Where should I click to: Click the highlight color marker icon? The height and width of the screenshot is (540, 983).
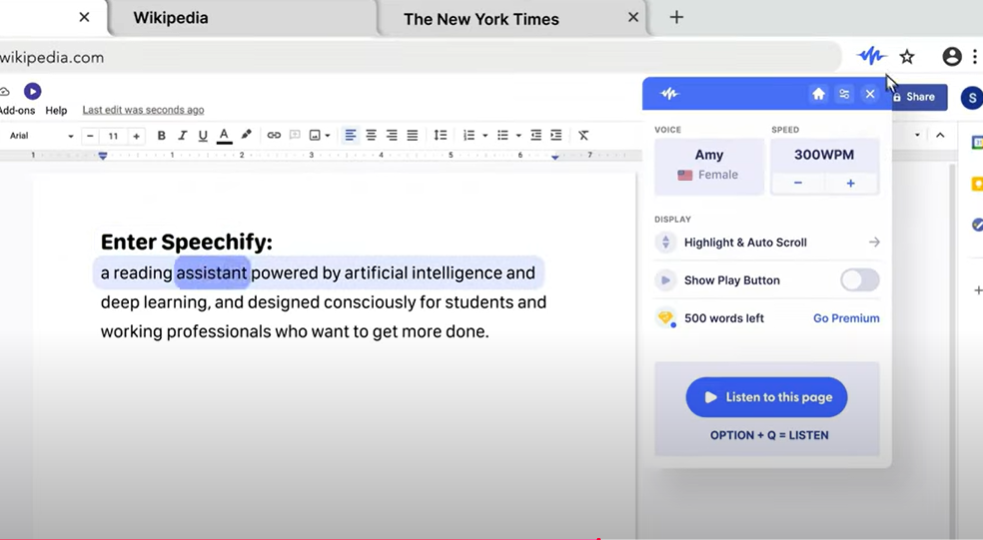pyautogui.click(x=246, y=136)
